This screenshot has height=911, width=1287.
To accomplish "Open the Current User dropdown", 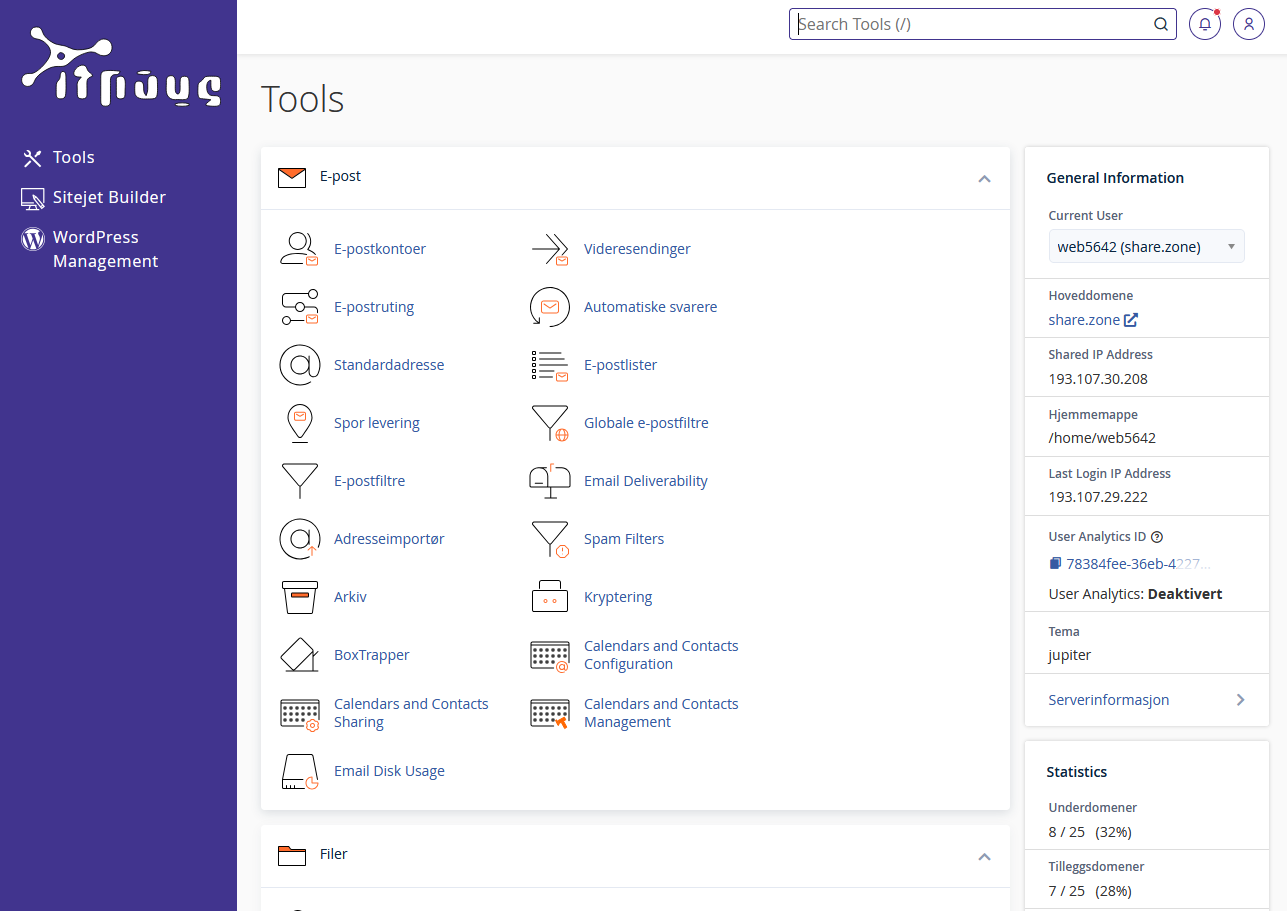I will point(1146,246).
